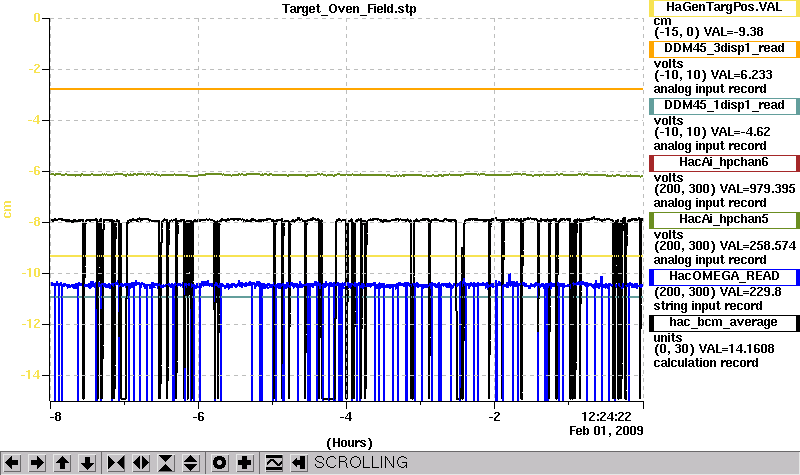
Task: Click the -8 hours x-axis tick label
Action: point(56,417)
